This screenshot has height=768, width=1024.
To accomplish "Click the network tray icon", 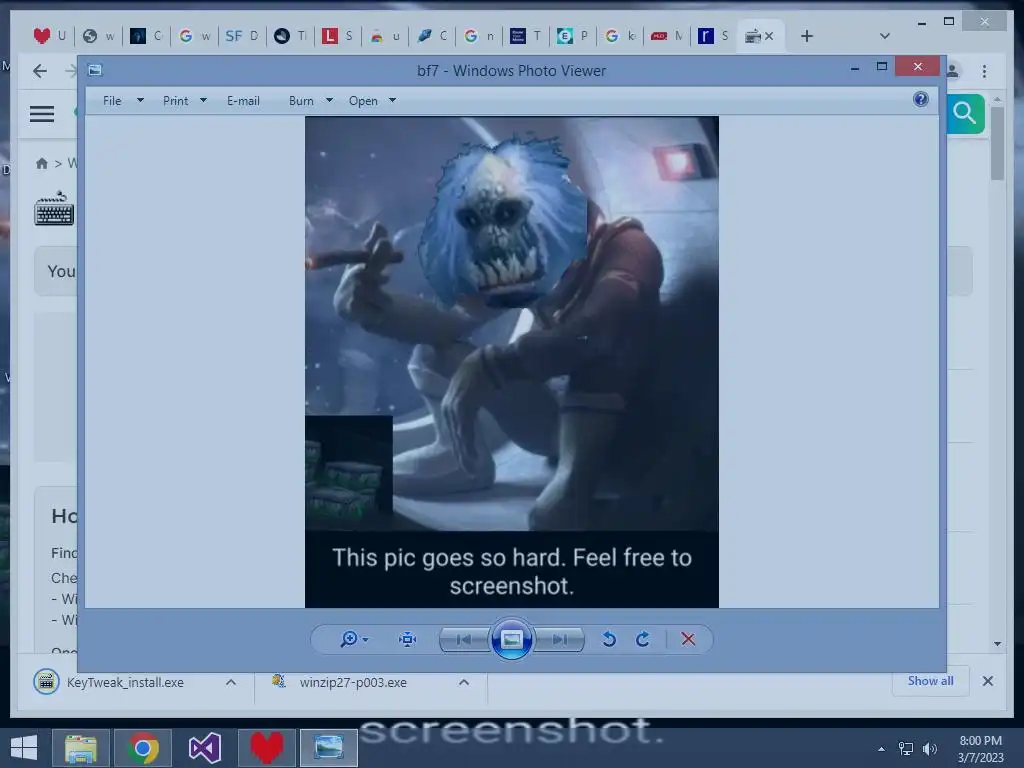I will [906, 749].
